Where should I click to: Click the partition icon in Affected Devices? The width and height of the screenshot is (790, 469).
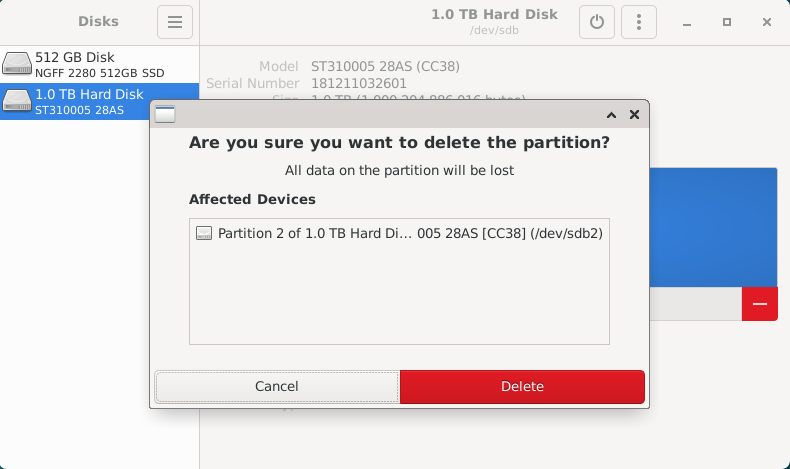point(204,233)
